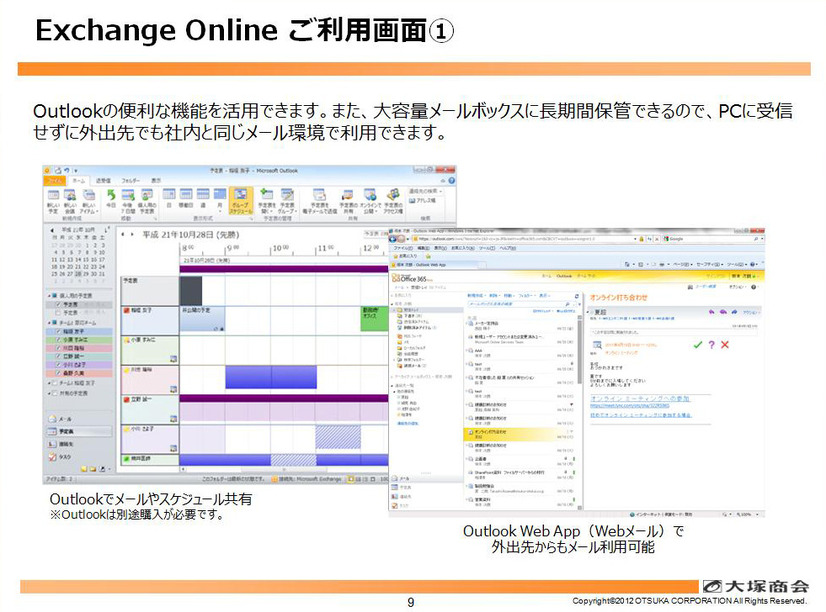826x612 pixels.
Task: Switch to Folder (フォルダー) ribbon tab
Action: [x=131, y=181]
